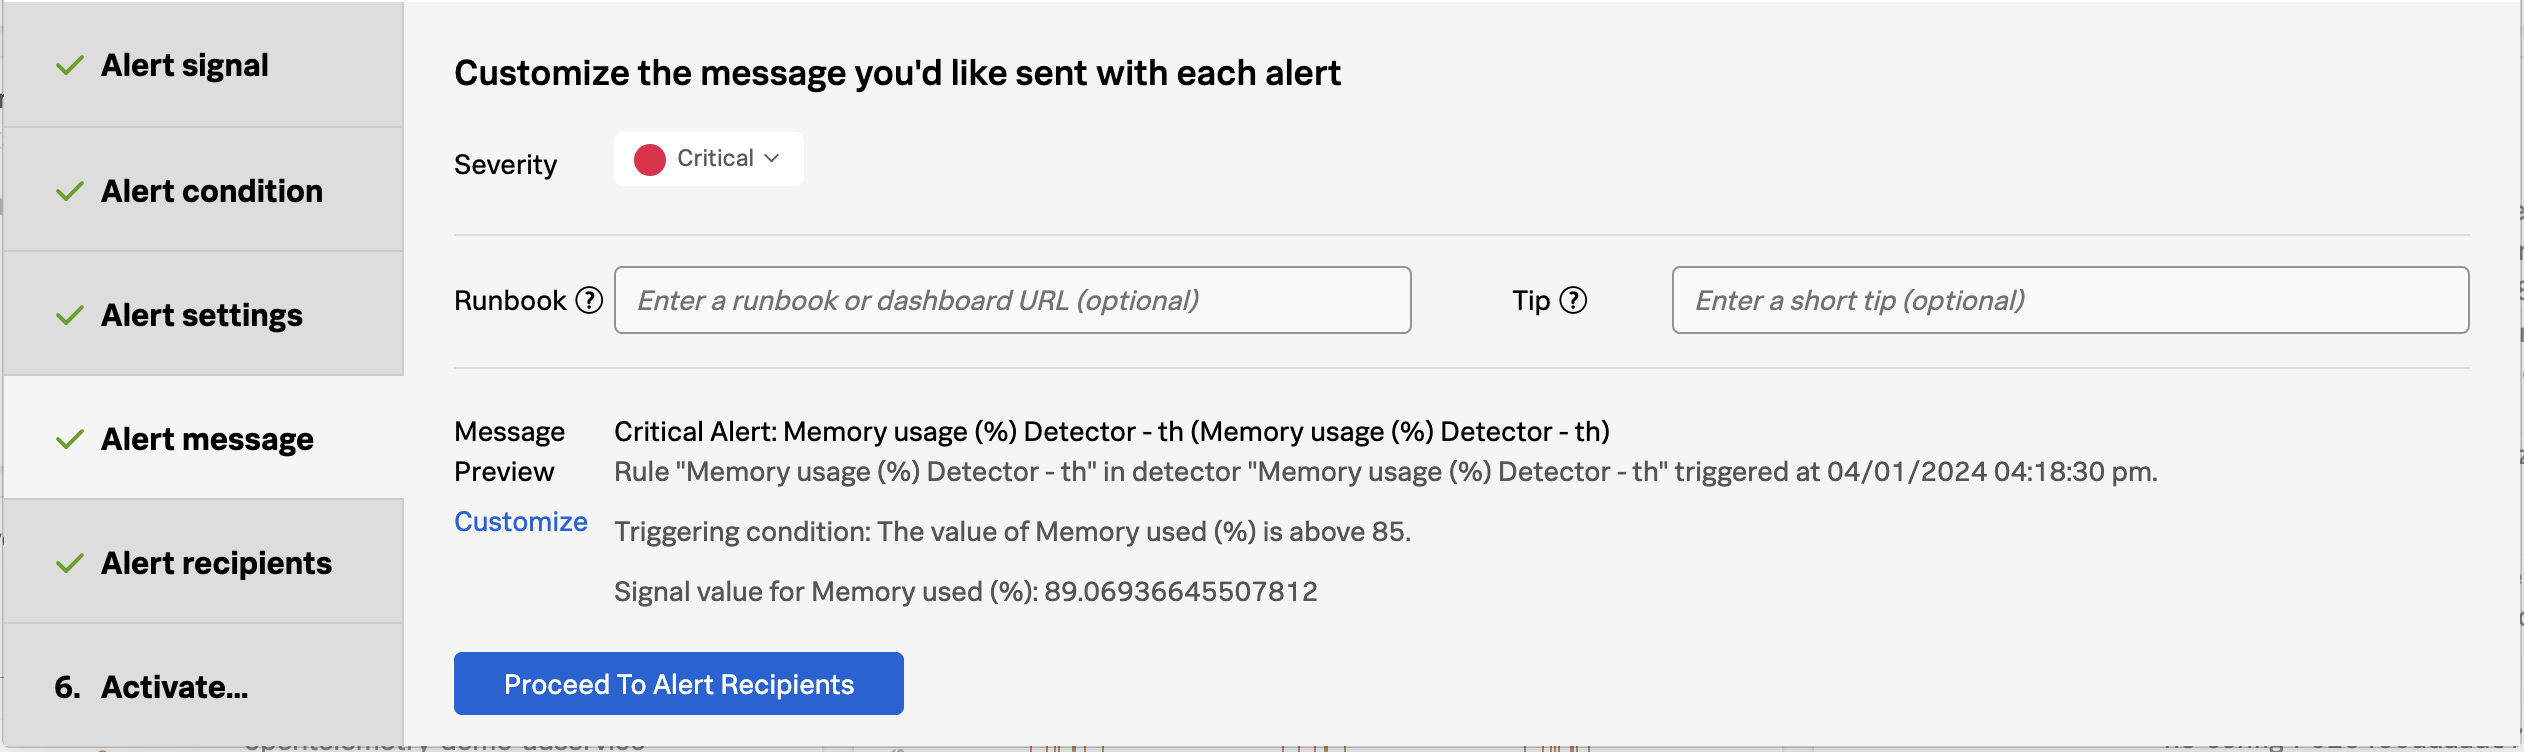2524x752 pixels.
Task: Focus the Runbook URL input field
Action: pyautogui.click(x=1012, y=300)
